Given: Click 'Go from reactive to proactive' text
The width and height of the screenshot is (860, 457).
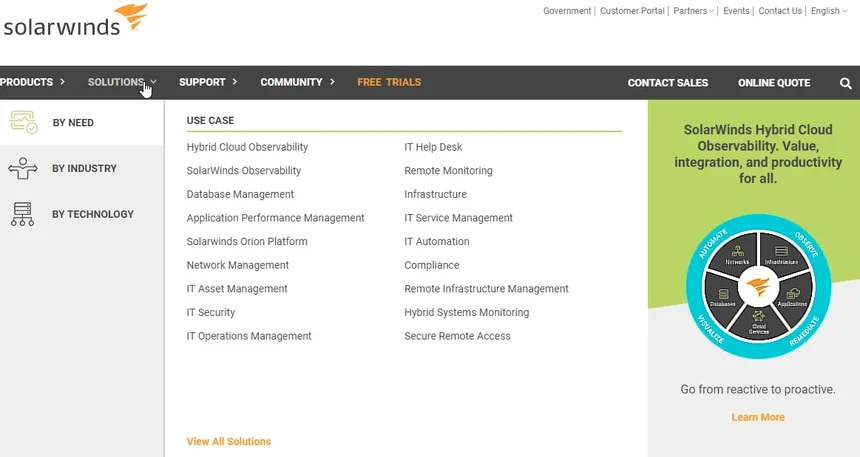Looking at the screenshot, I should 758,390.
